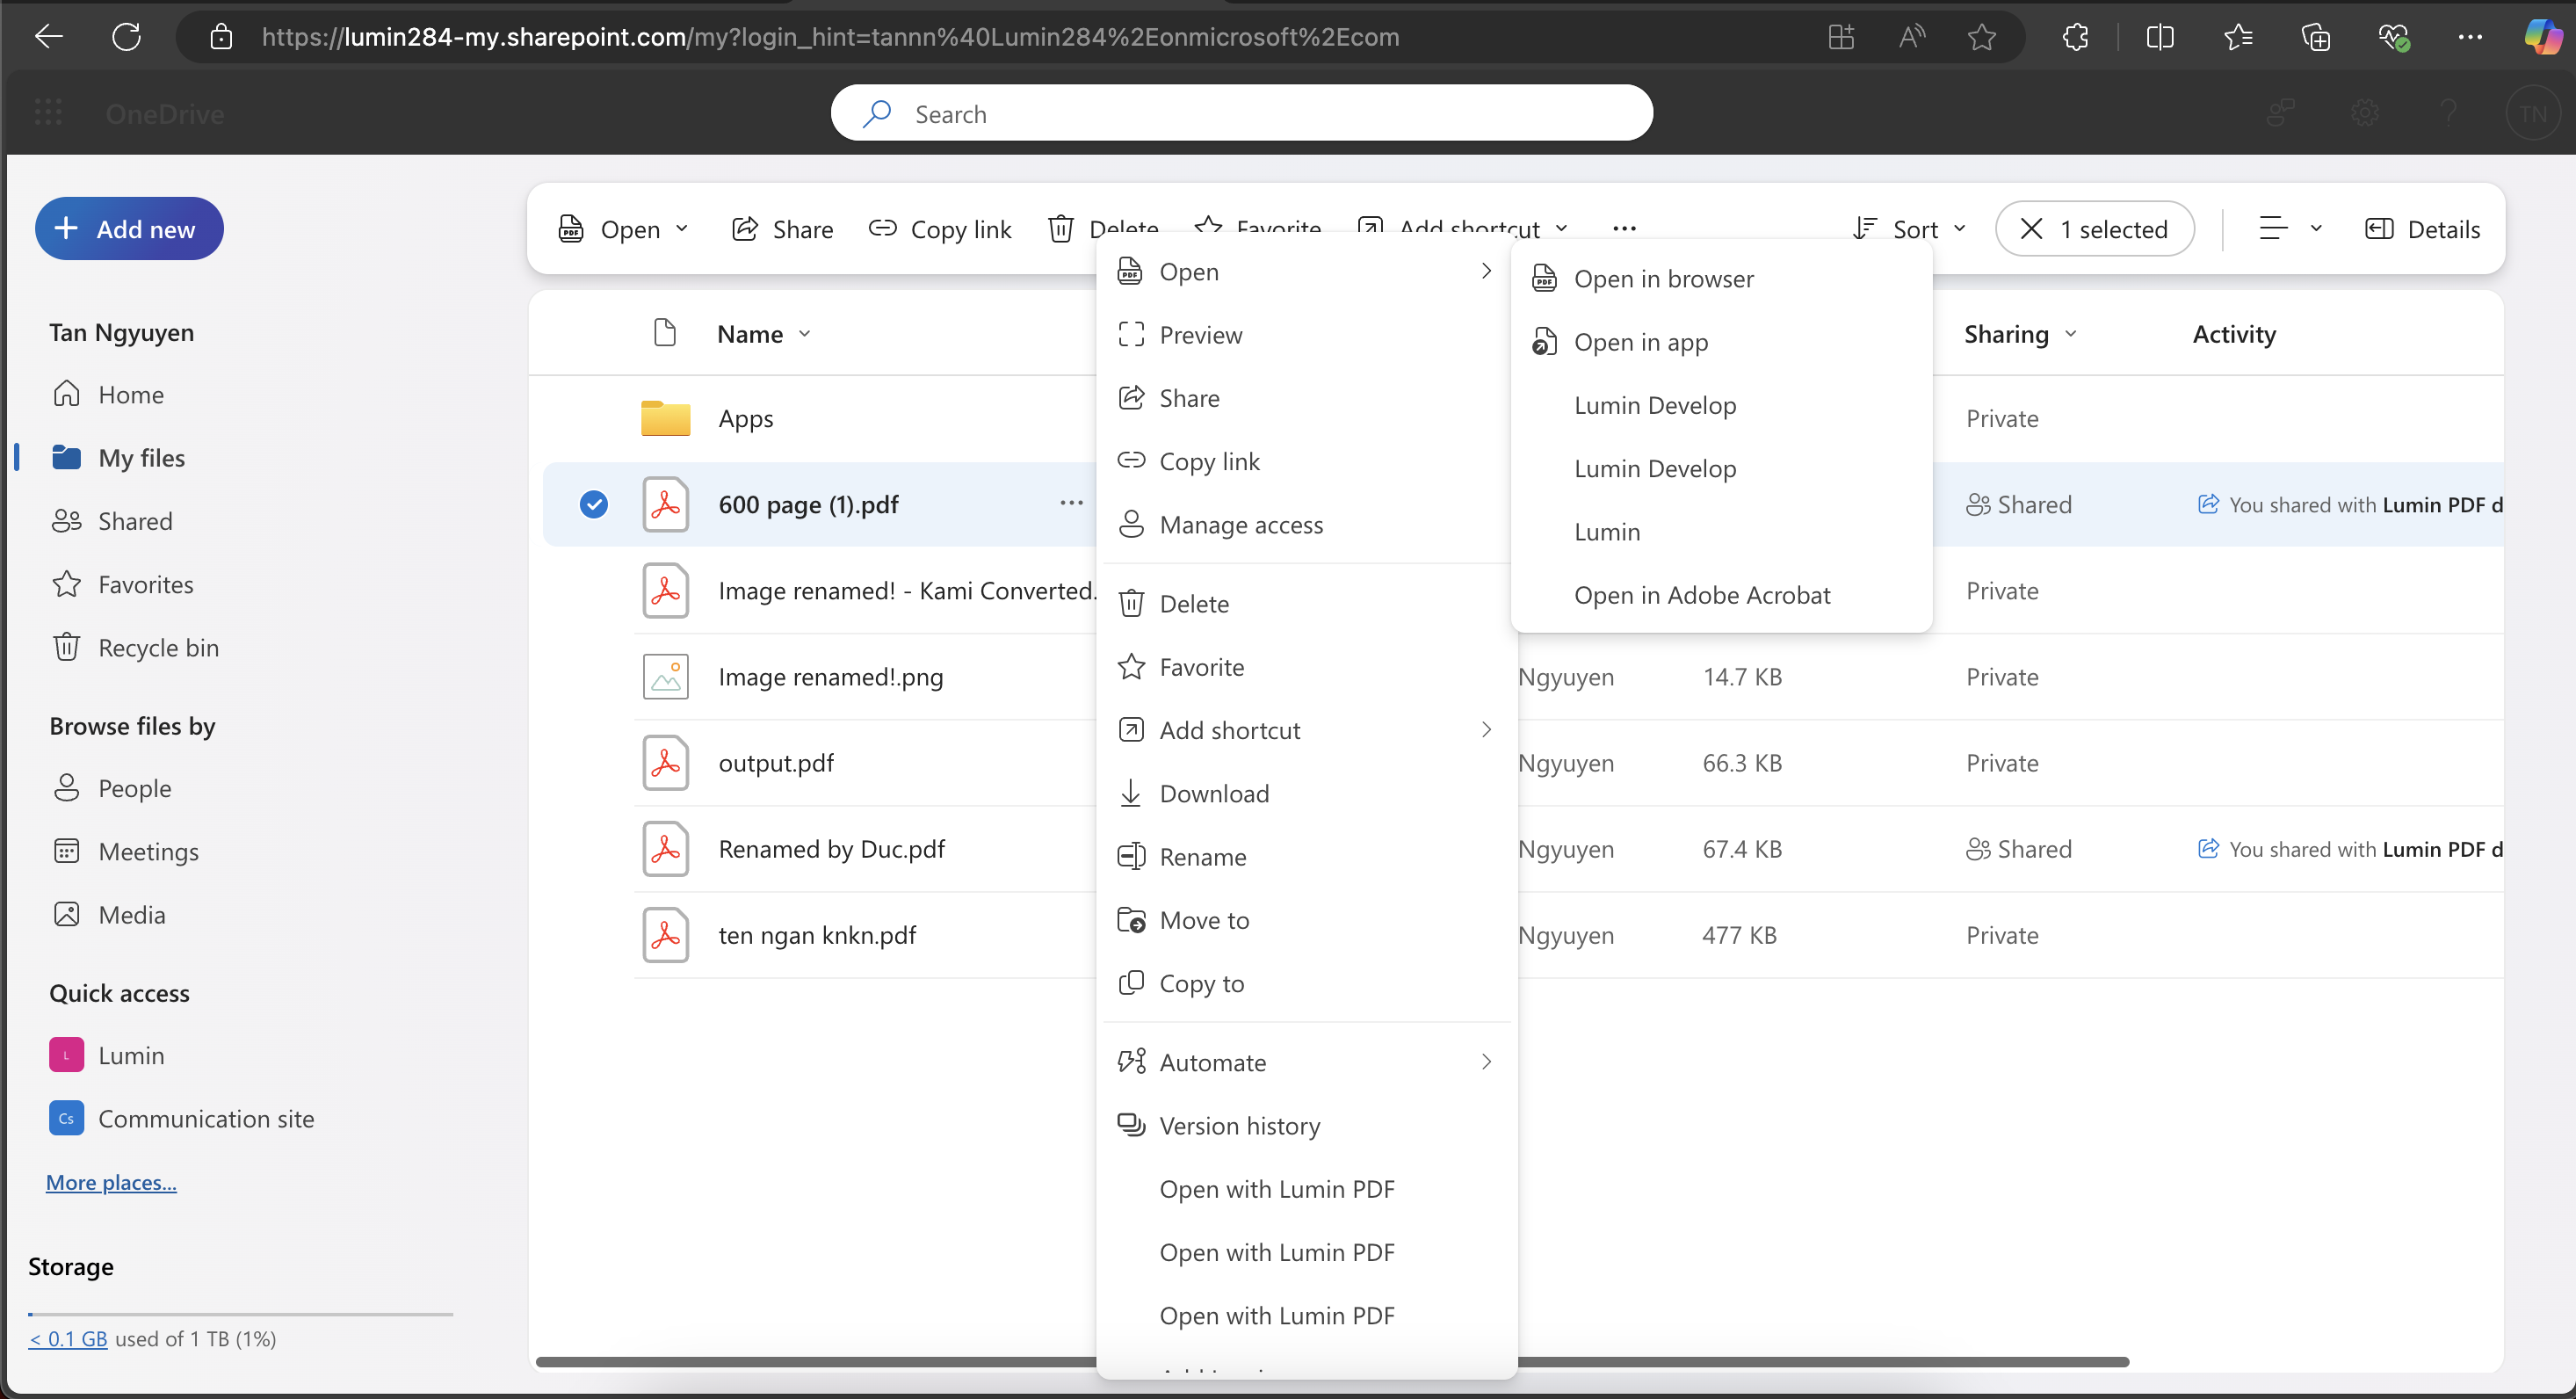Choose Move to in context menu

click(1306, 919)
